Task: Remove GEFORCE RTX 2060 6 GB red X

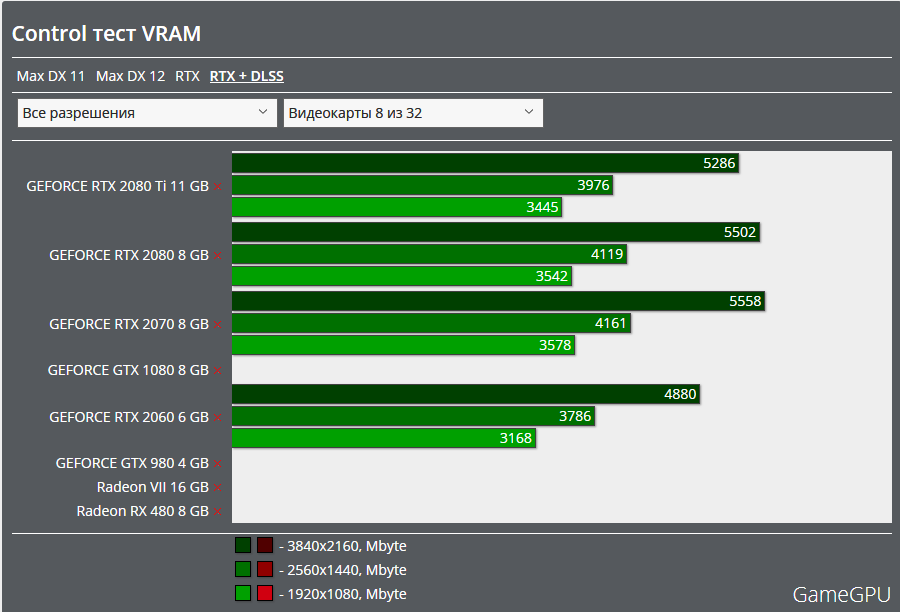Action: tap(218, 418)
